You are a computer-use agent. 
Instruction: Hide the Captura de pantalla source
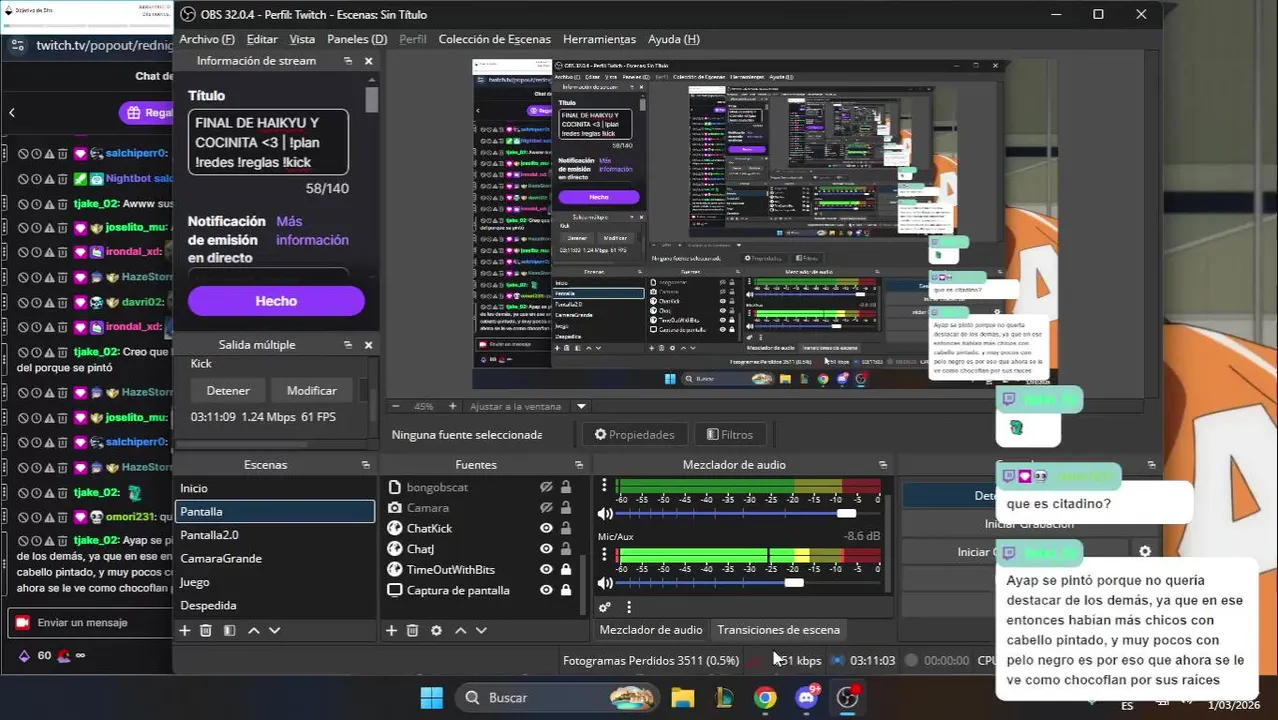[x=546, y=590]
